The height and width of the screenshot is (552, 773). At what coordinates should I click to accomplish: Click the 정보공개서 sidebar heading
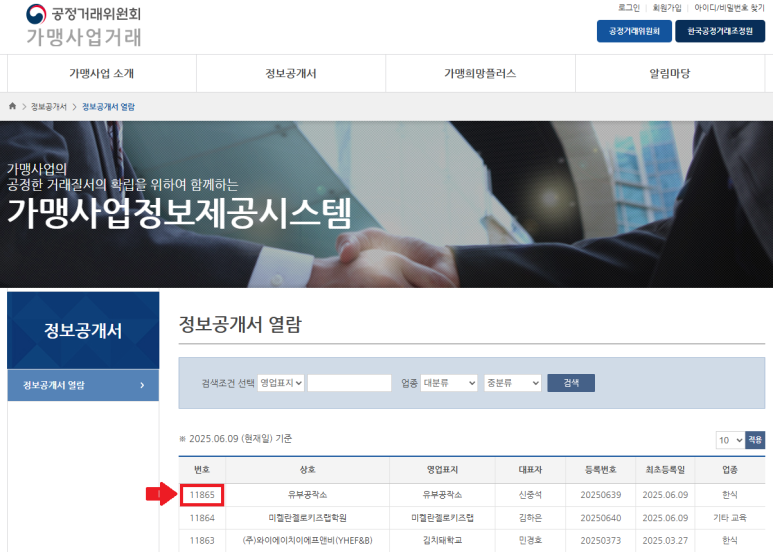pos(83,330)
